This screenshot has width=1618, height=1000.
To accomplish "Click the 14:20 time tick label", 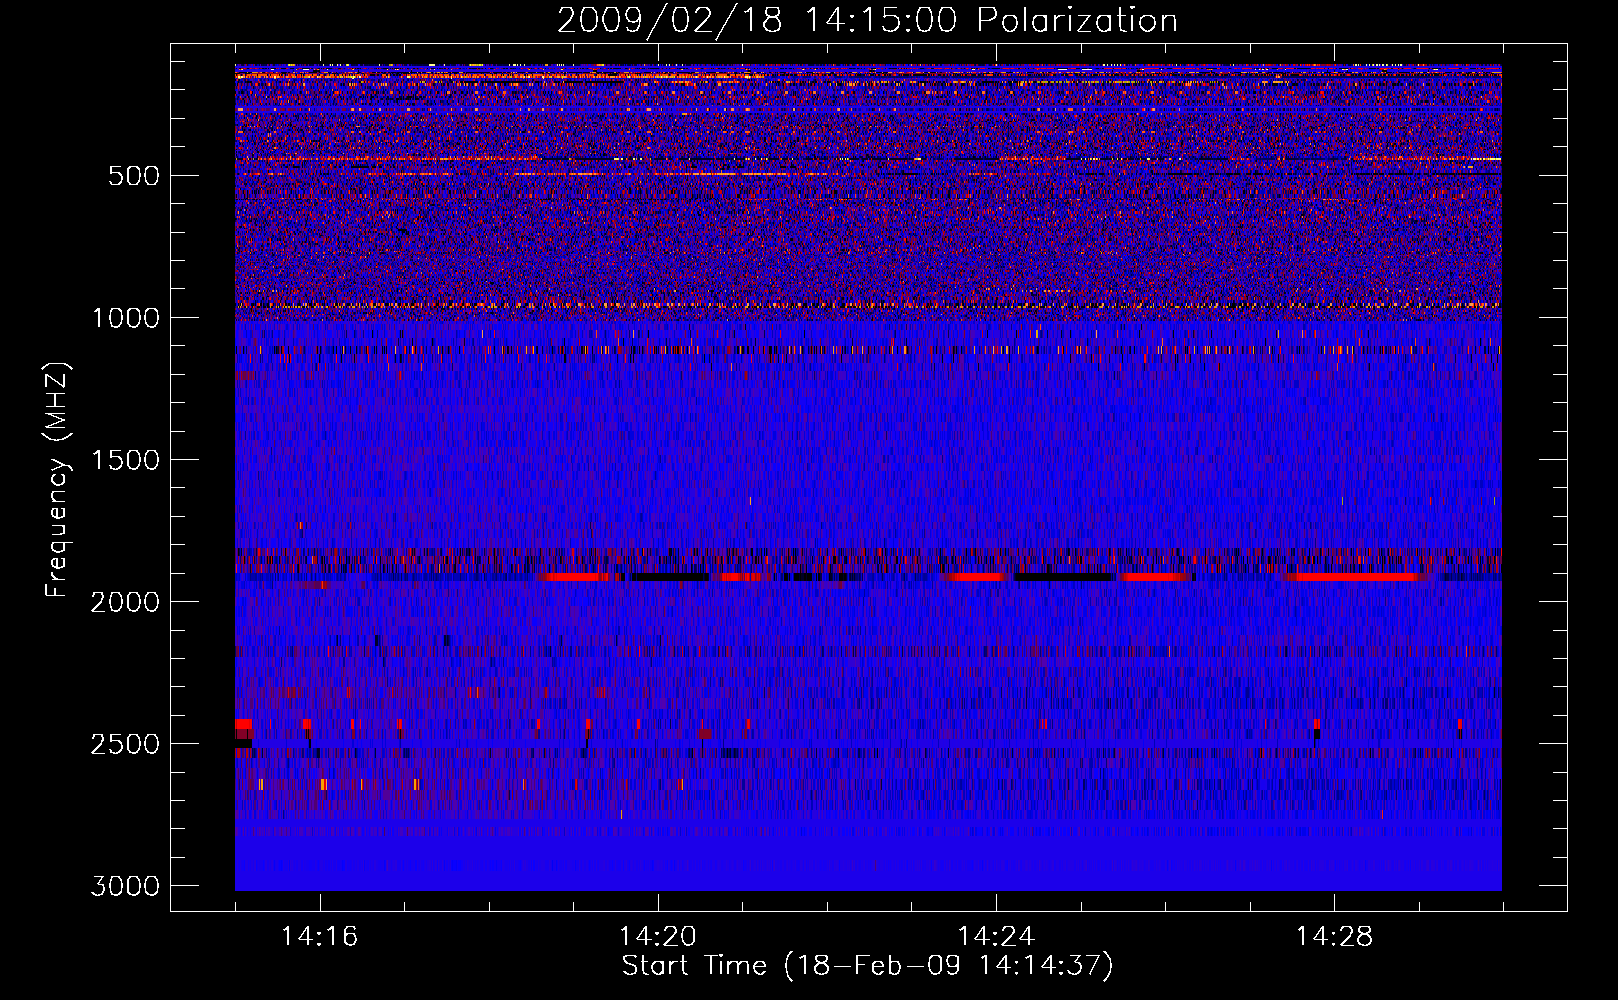I will (658, 936).
